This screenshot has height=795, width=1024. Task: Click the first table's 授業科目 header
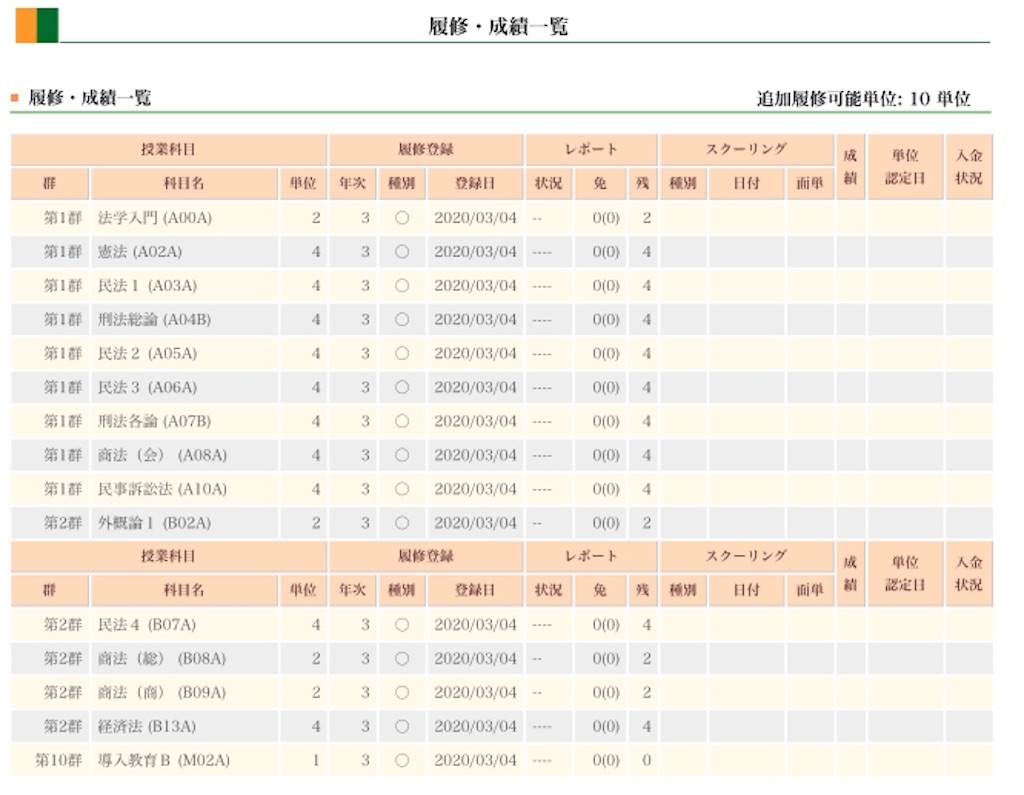tap(168, 150)
